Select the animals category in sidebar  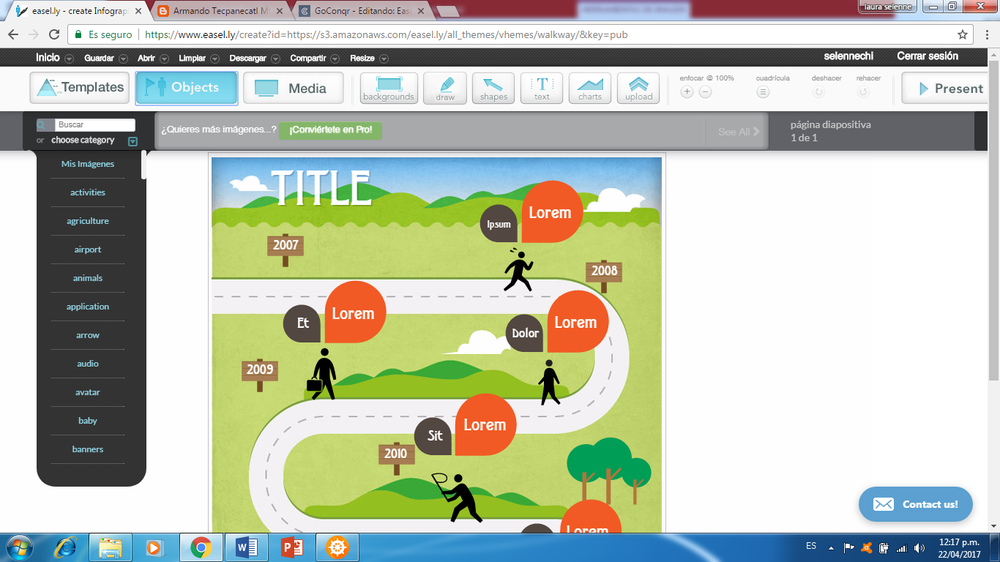(x=88, y=278)
